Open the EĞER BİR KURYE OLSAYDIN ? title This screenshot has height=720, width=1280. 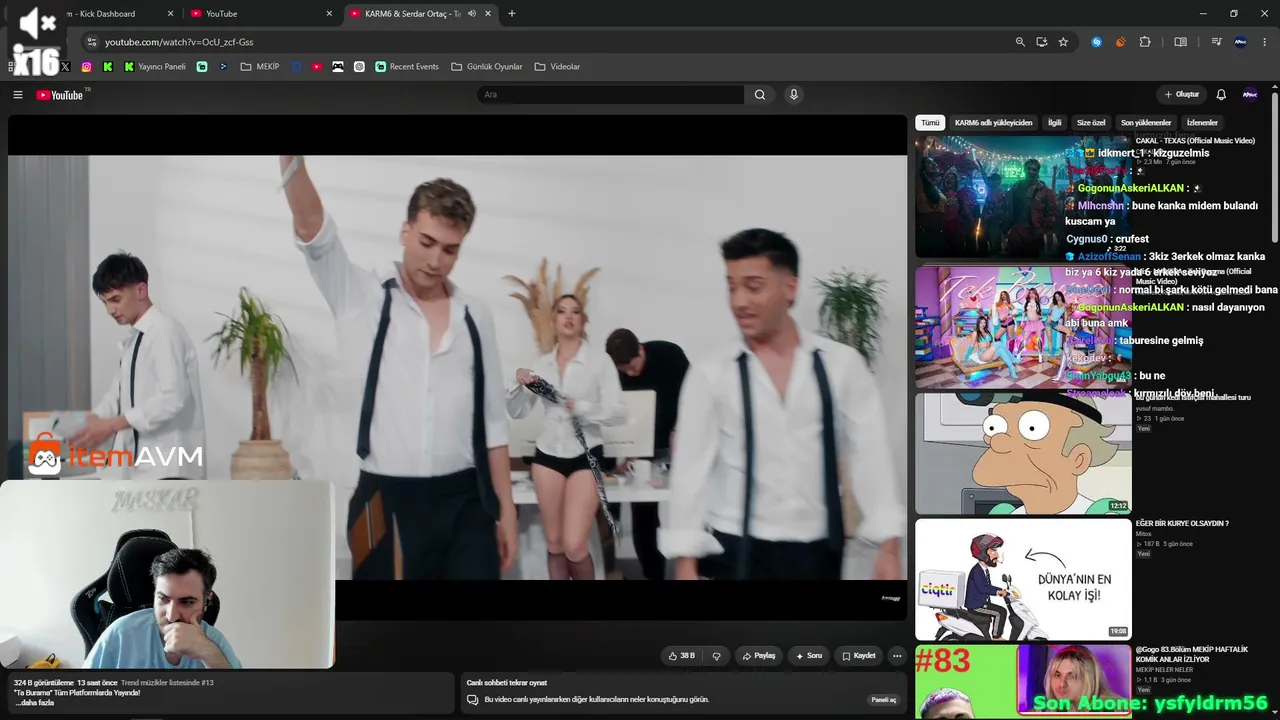click(1182, 524)
